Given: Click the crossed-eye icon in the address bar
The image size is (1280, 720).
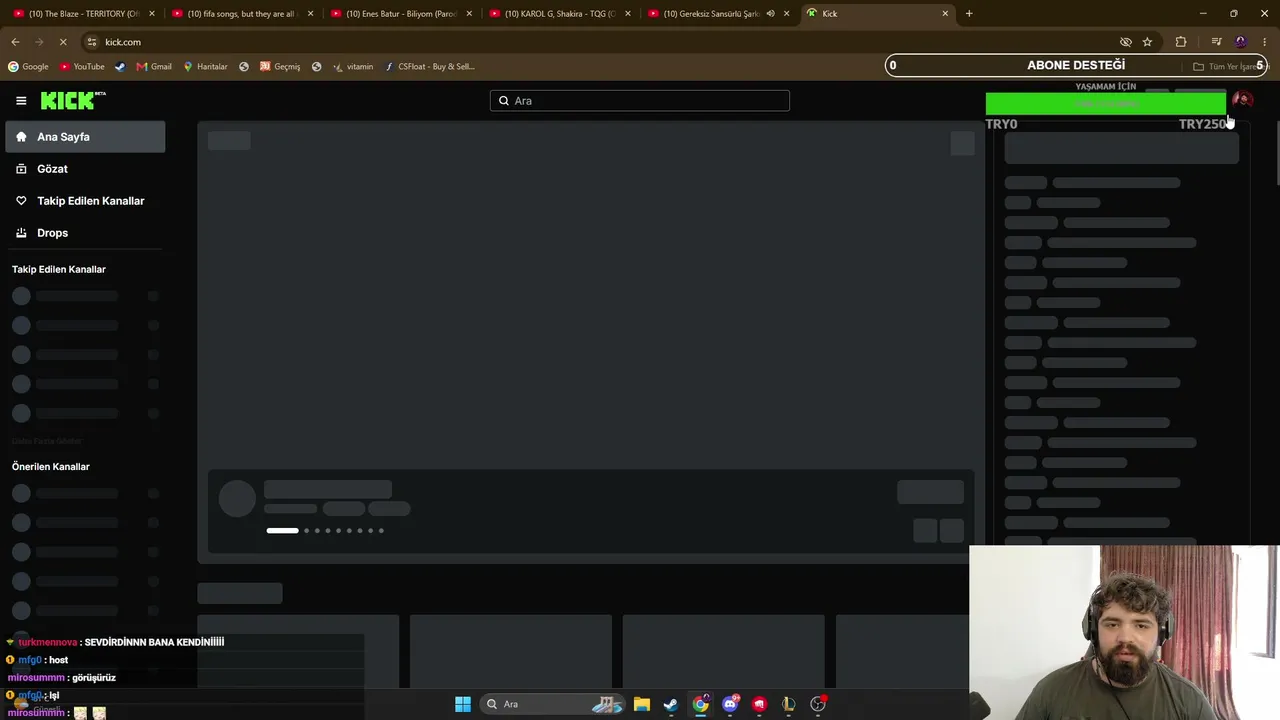Looking at the screenshot, I should pyautogui.click(x=1125, y=42).
